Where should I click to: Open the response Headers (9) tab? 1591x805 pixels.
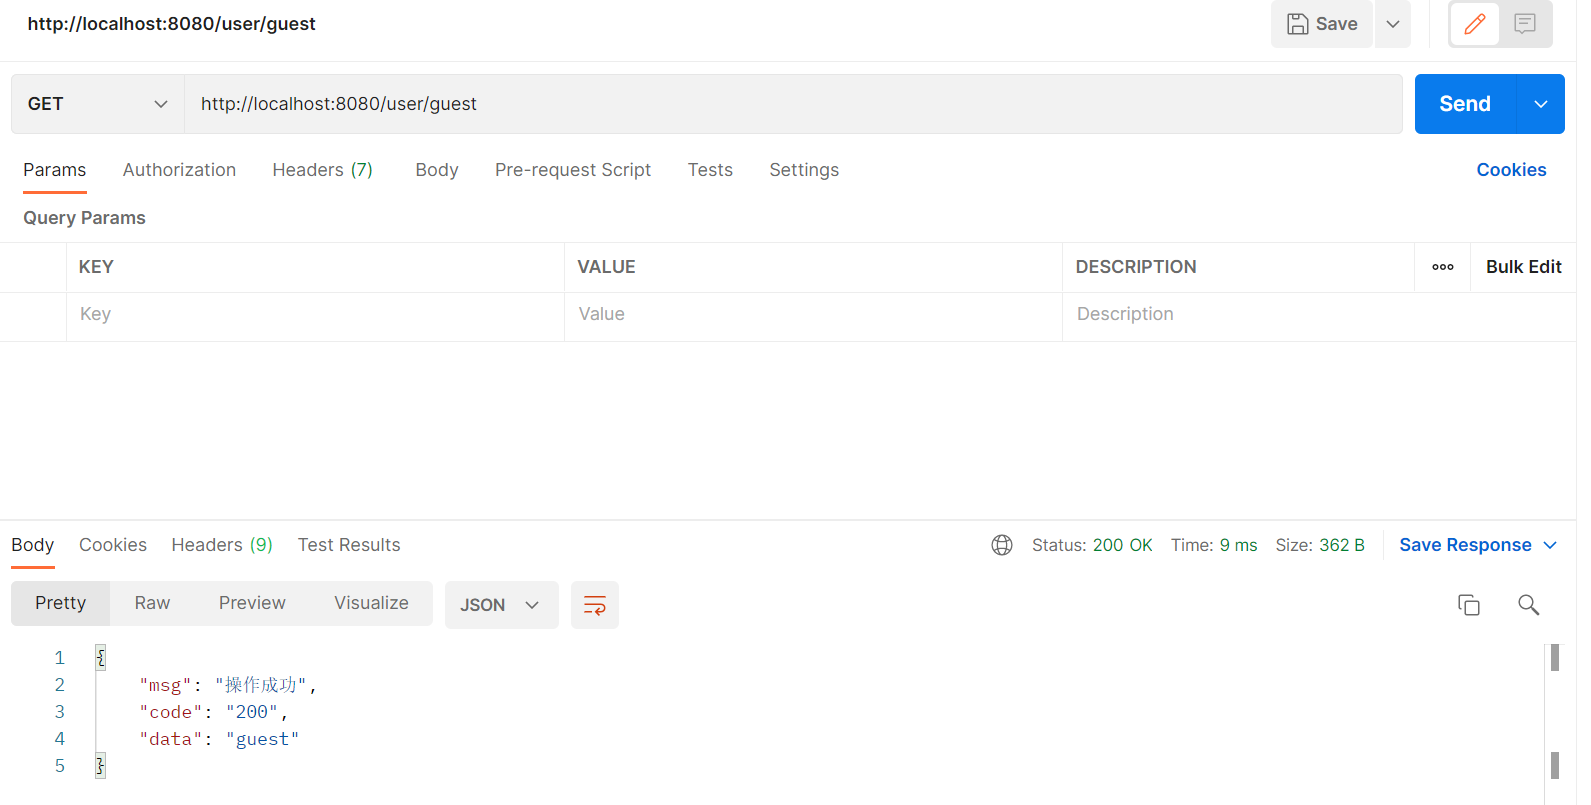pyautogui.click(x=222, y=545)
